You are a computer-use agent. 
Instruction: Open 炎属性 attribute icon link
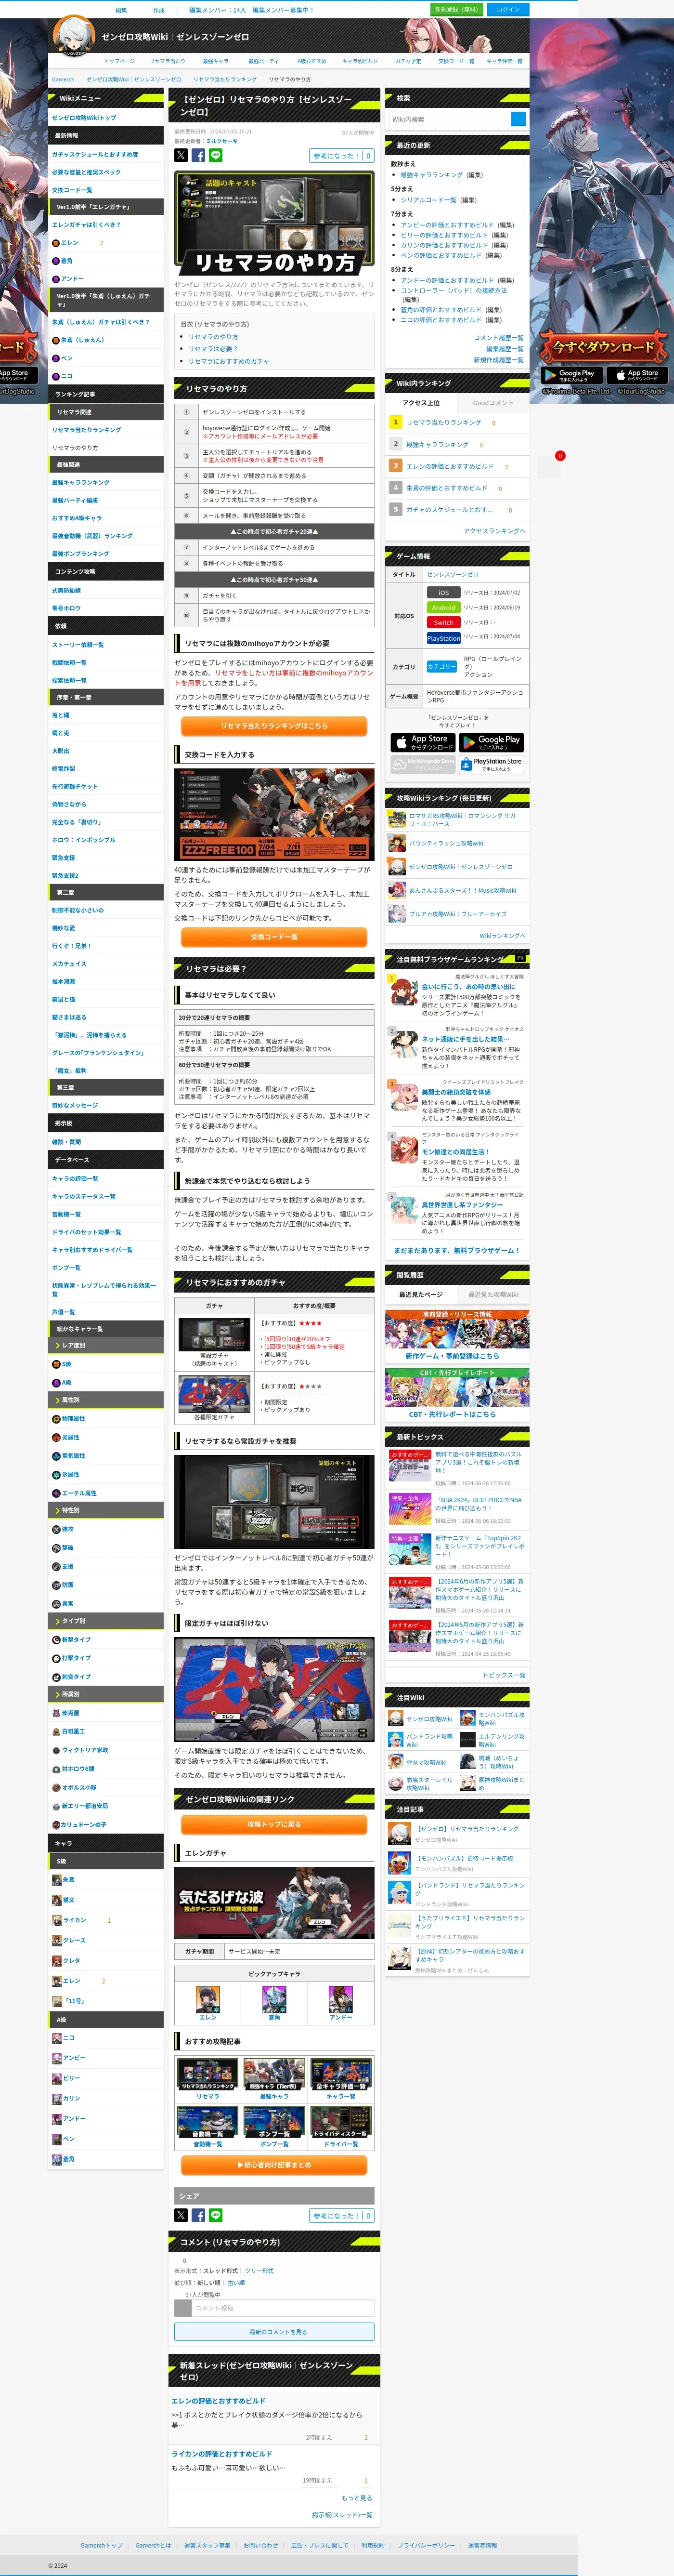click(56, 1437)
